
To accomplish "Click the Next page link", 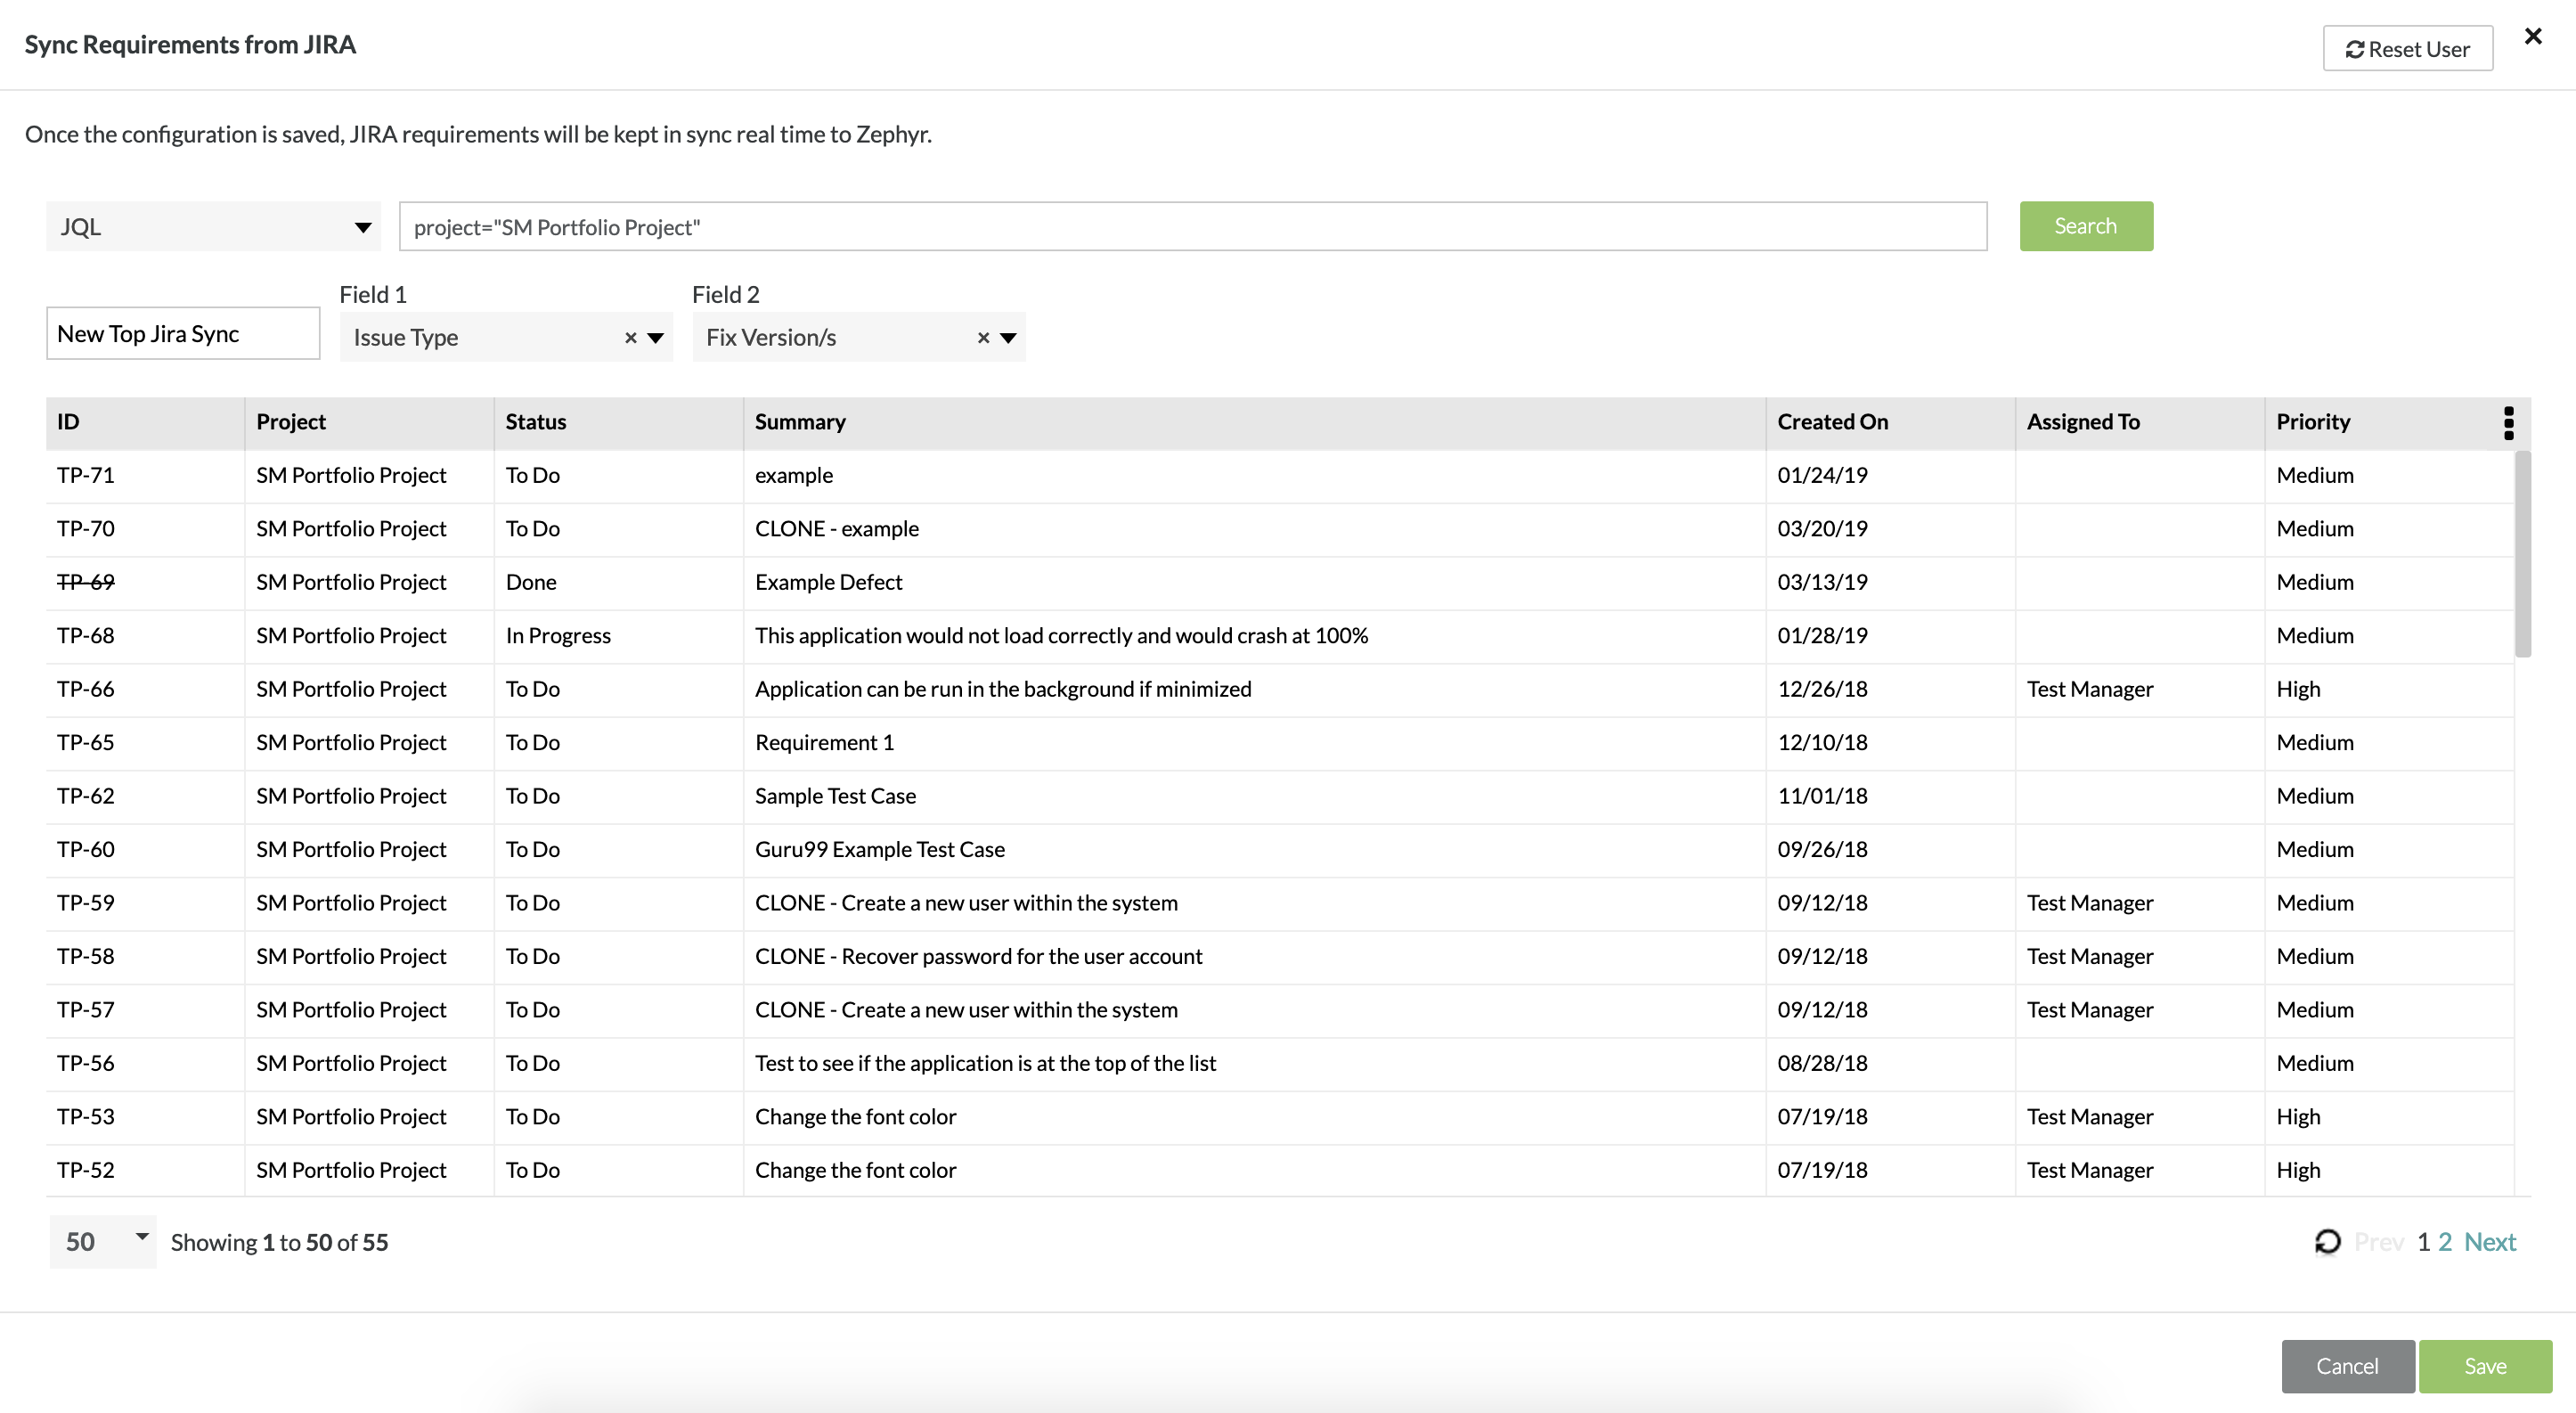I will point(2490,1242).
